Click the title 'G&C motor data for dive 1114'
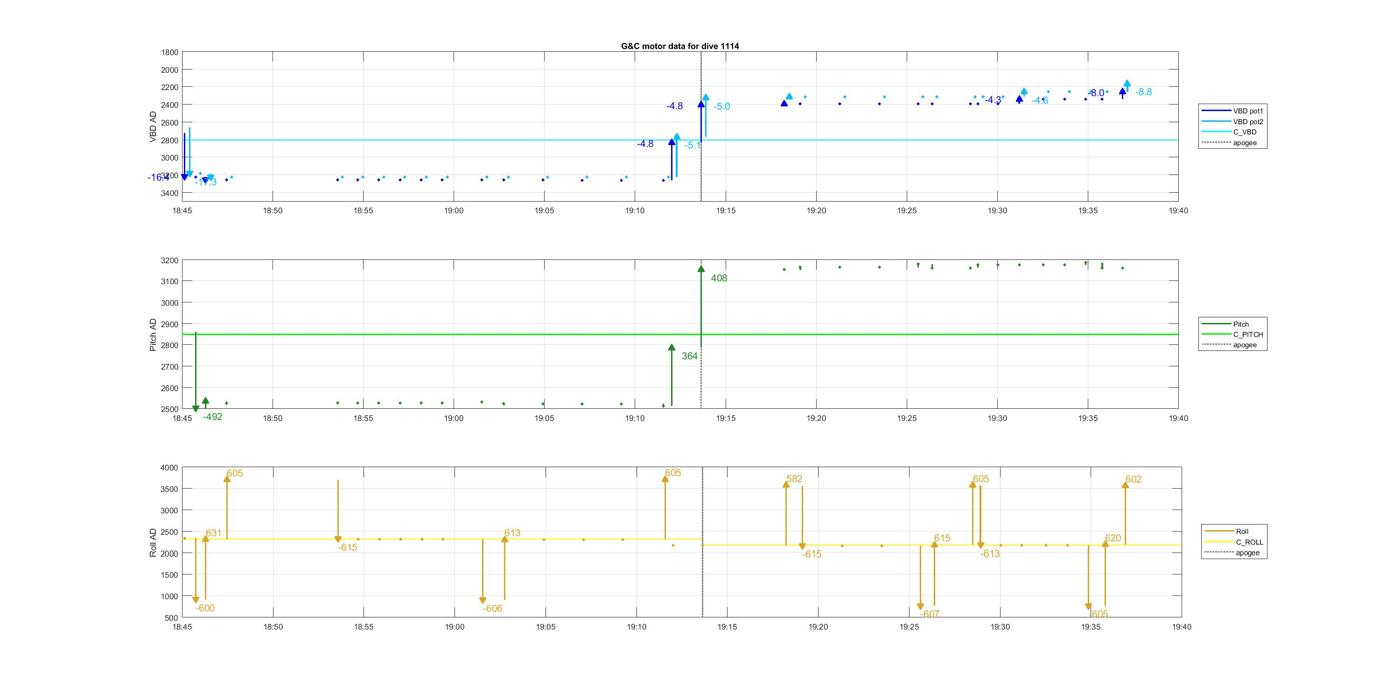Viewport: 1400px width, 693px height. point(680,46)
